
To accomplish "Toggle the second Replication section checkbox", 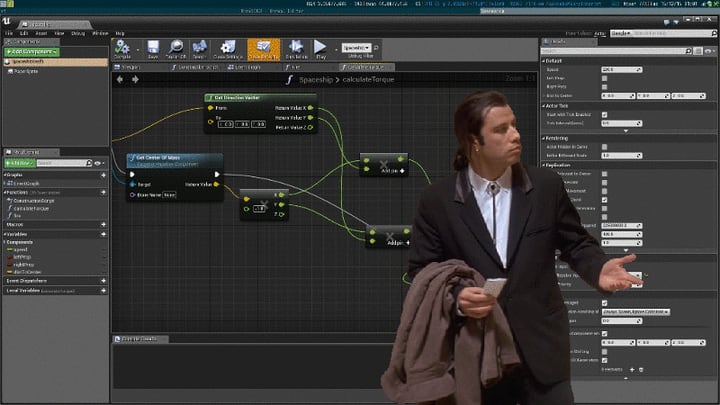I will coord(604,182).
